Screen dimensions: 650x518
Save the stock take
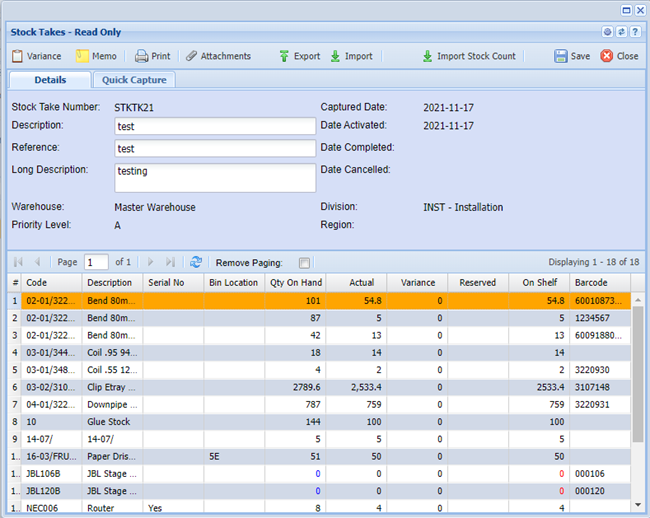(572, 56)
